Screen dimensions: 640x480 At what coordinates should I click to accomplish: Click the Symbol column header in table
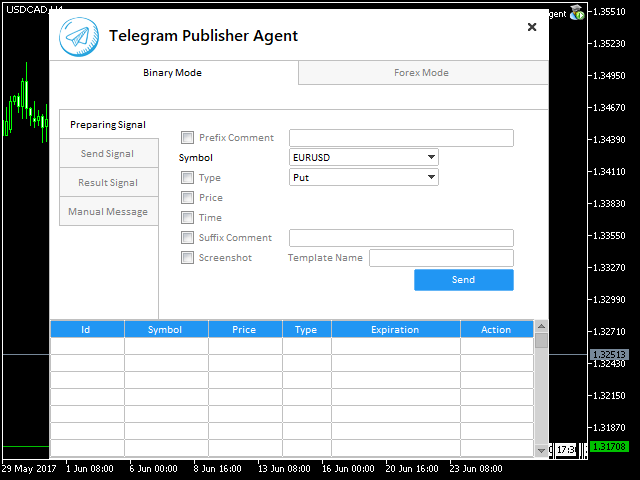[166, 329]
